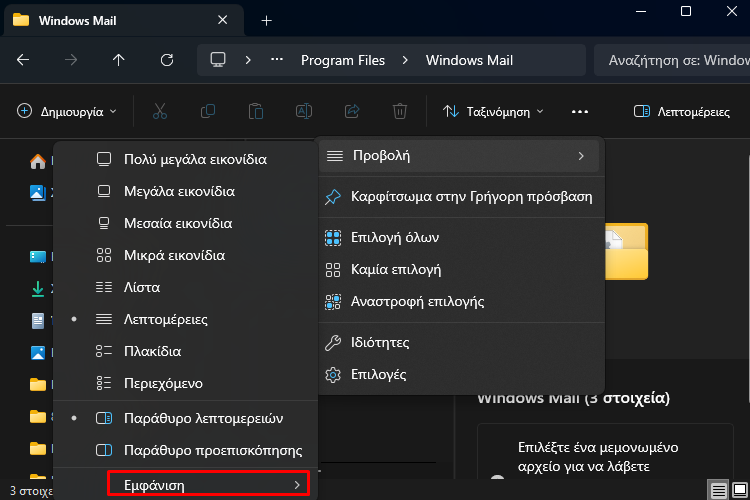Click the Rename icon in toolbar
This screenshot has width=750, height=500.
(304, 111)
